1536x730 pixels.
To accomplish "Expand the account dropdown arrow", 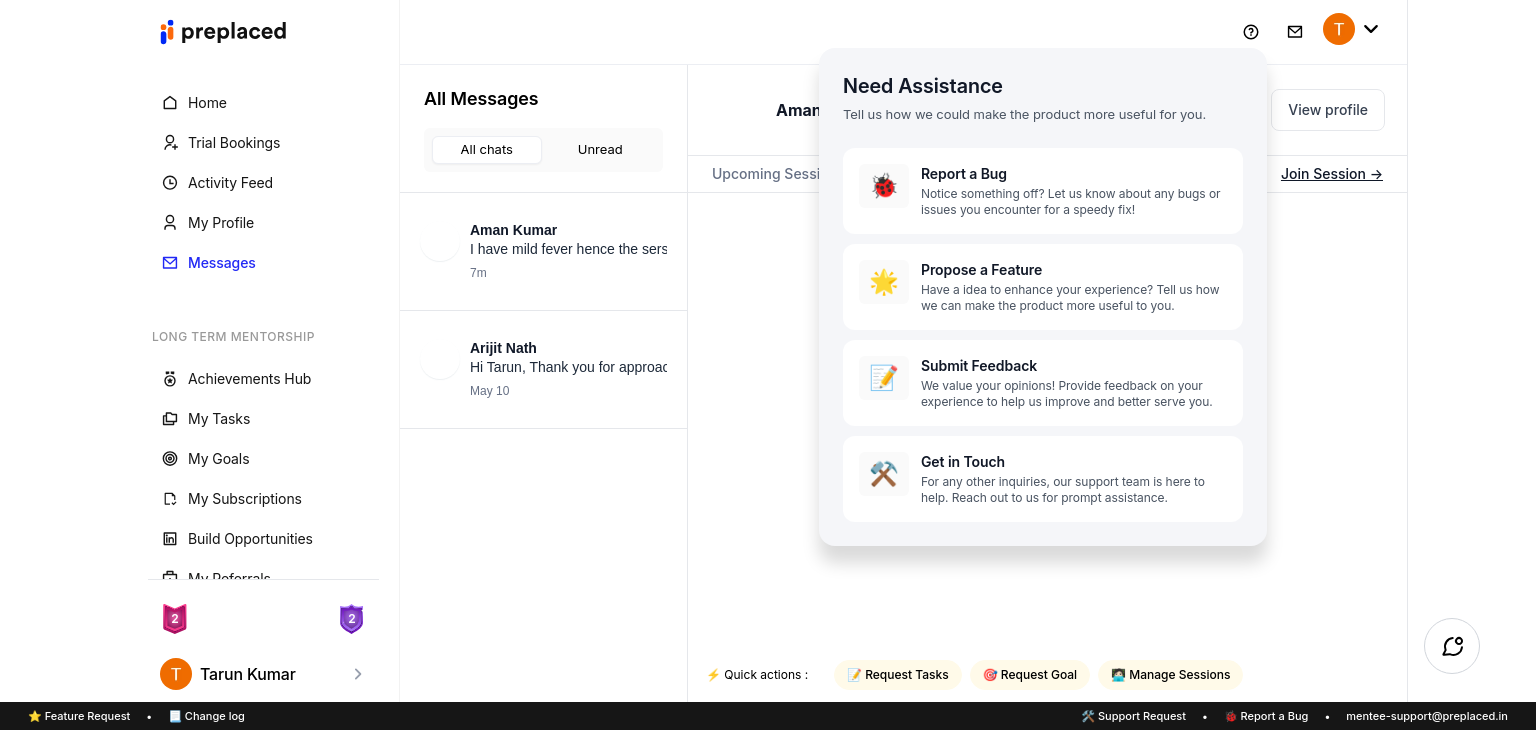I will point(1371,29).
